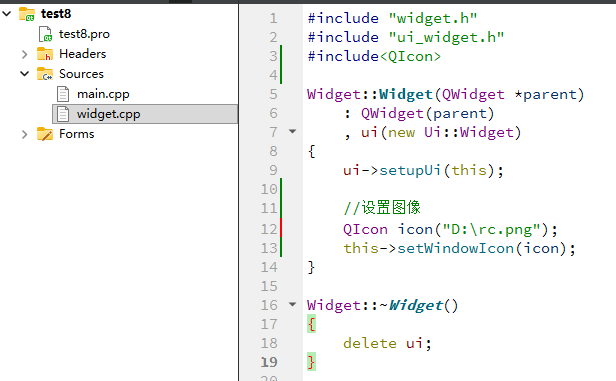Click the highlighted opening brace on line 17
Viewport: 616px width, 381px height.
point(312,324)
